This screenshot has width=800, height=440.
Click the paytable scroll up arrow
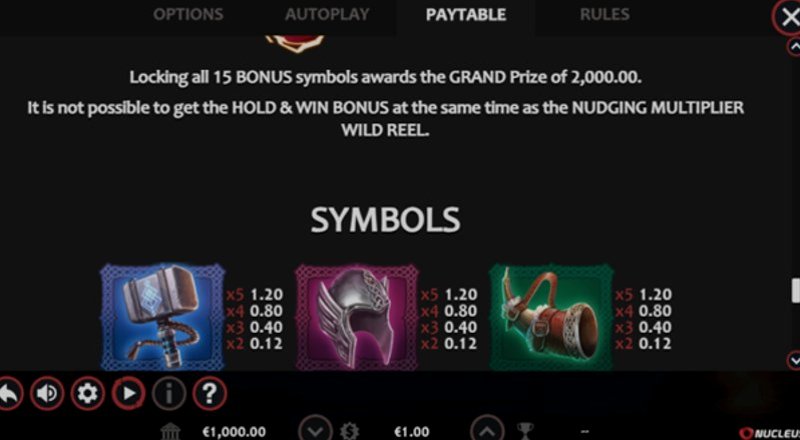[794, 47]
